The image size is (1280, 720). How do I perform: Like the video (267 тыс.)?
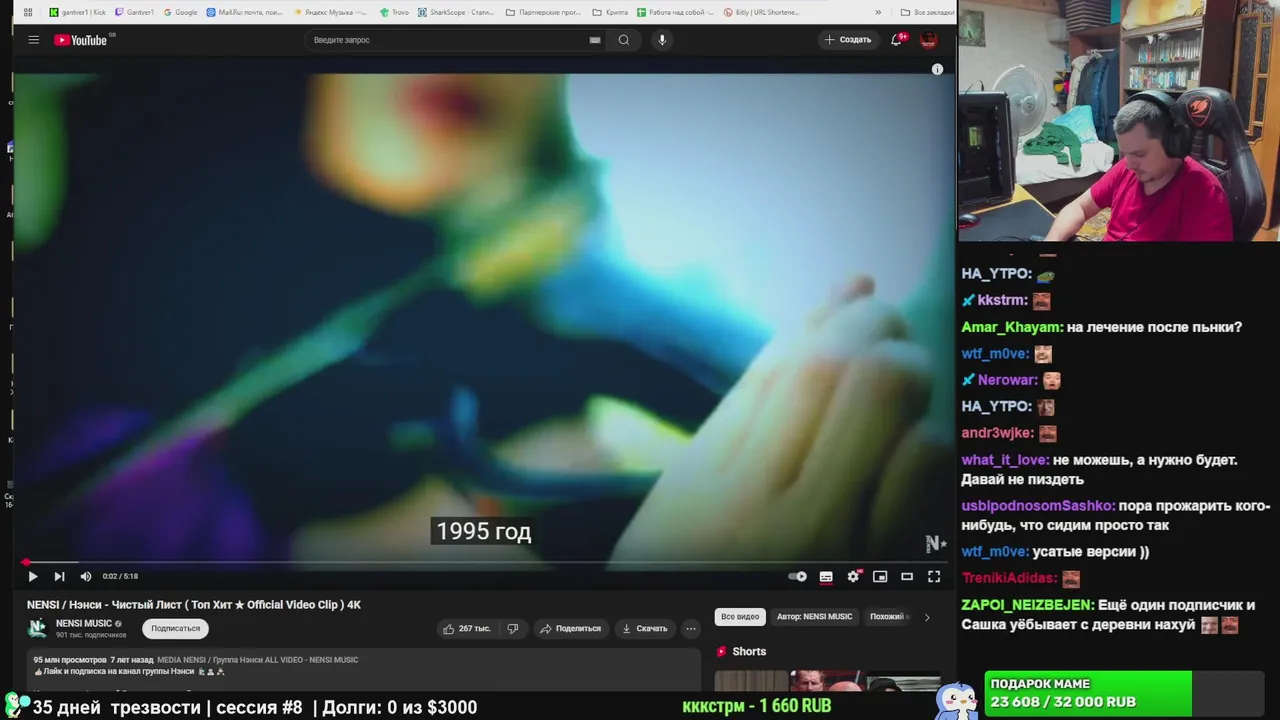click(467, 628)
